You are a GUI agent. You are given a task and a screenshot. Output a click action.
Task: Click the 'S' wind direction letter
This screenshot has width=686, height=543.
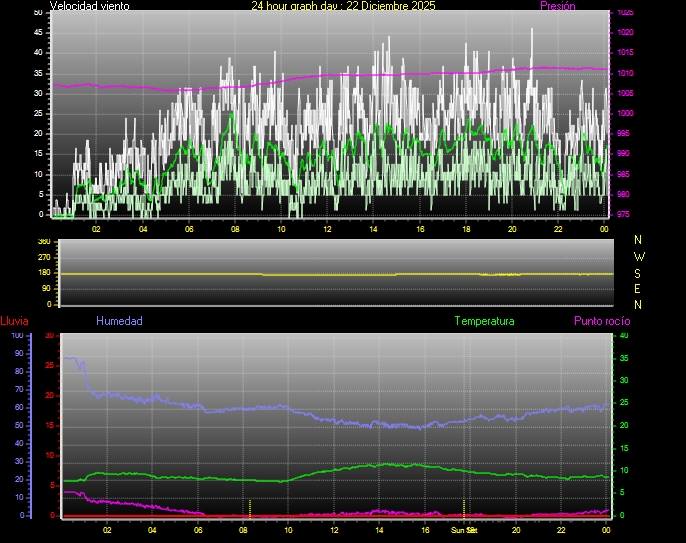tap(639, 272)
